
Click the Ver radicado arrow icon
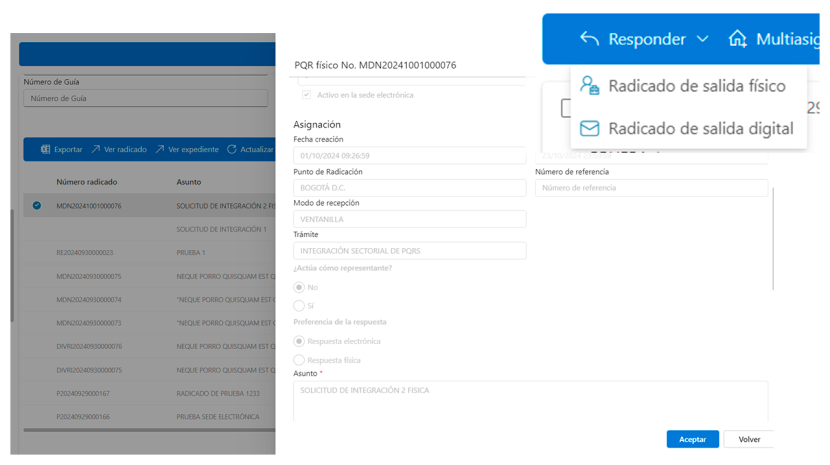tap(96, 149)
